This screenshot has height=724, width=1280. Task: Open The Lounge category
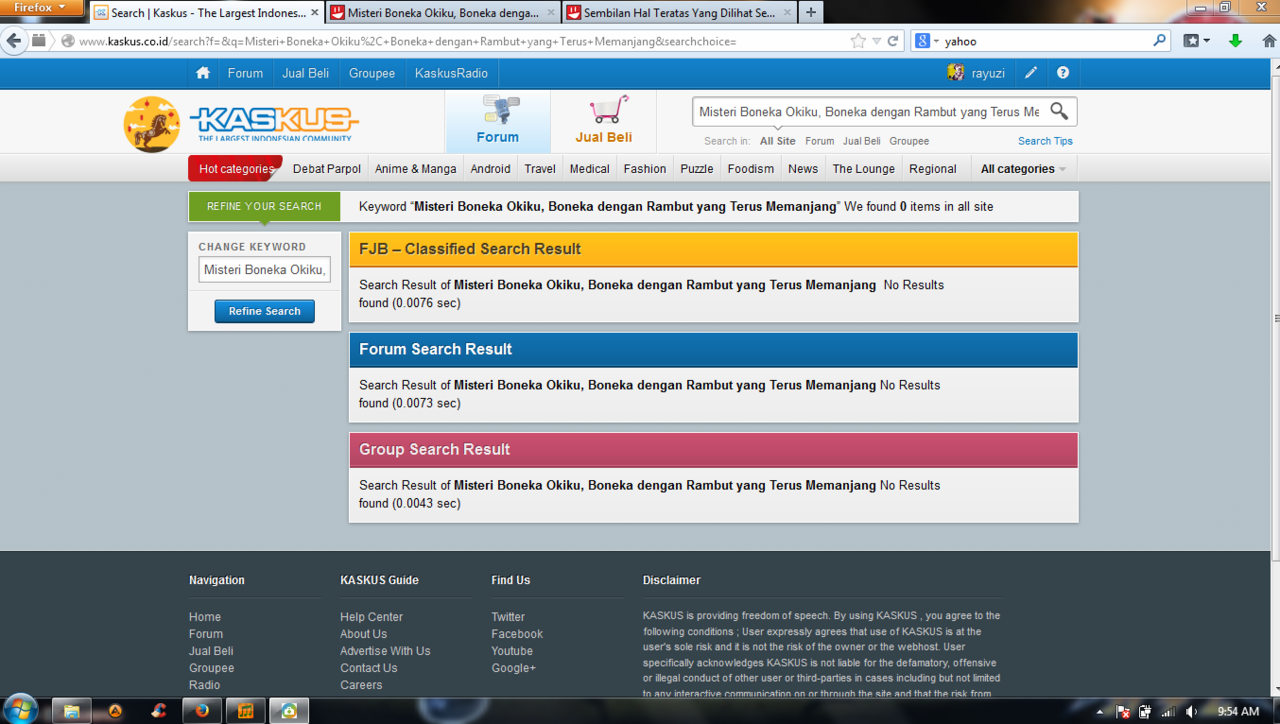pyautogui.click(x=864, y=169)
